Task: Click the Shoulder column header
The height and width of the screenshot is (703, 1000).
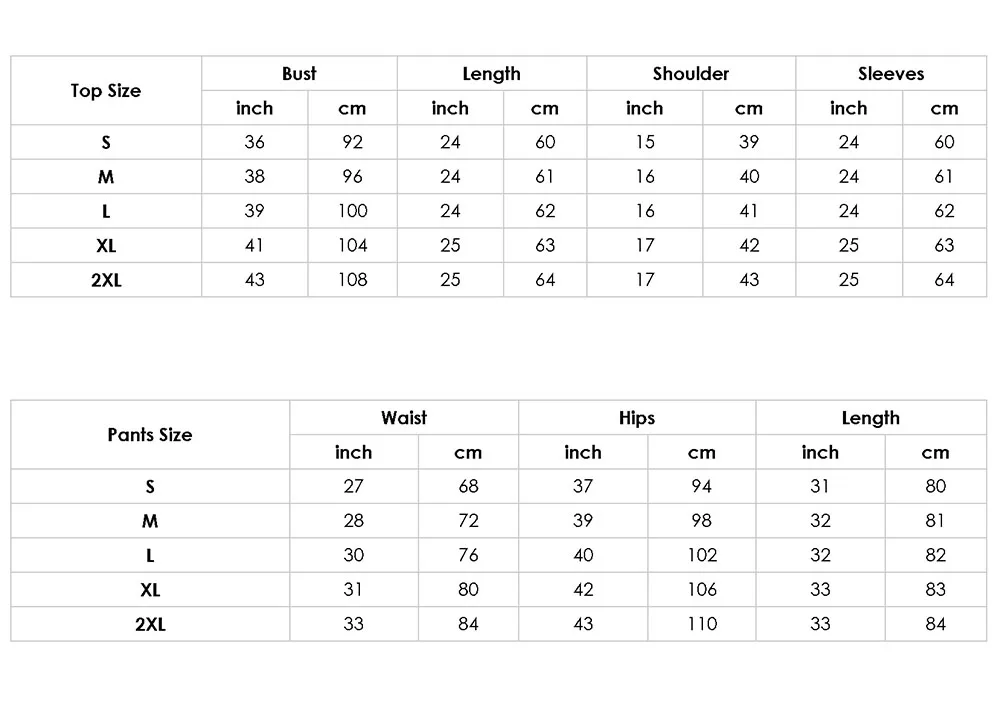Action: click(691, 73)
